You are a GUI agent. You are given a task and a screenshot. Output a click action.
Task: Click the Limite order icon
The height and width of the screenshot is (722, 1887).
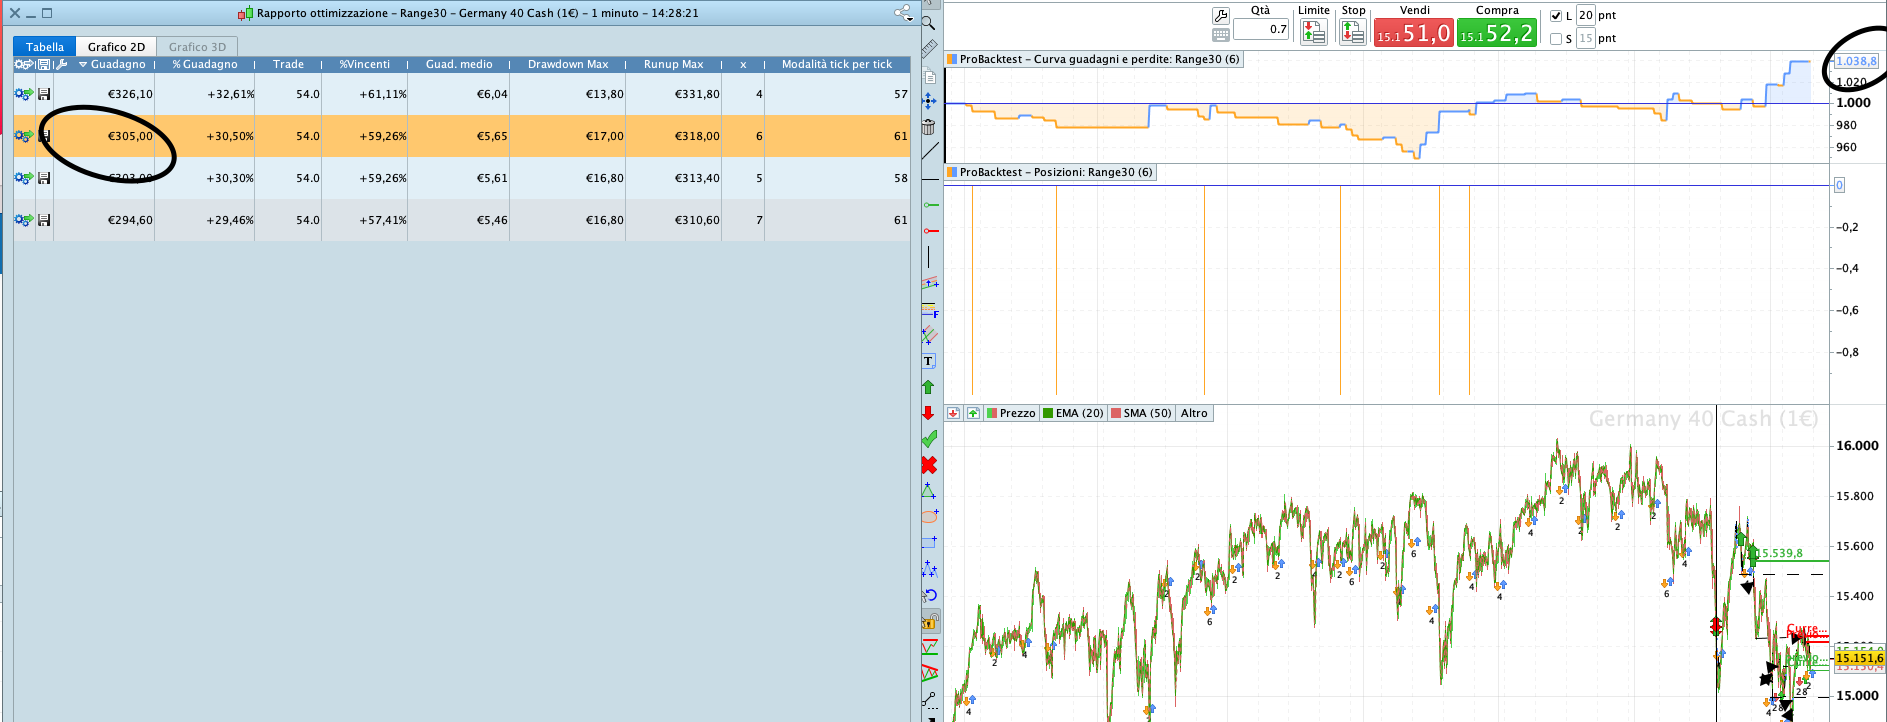pos(1313,32)
